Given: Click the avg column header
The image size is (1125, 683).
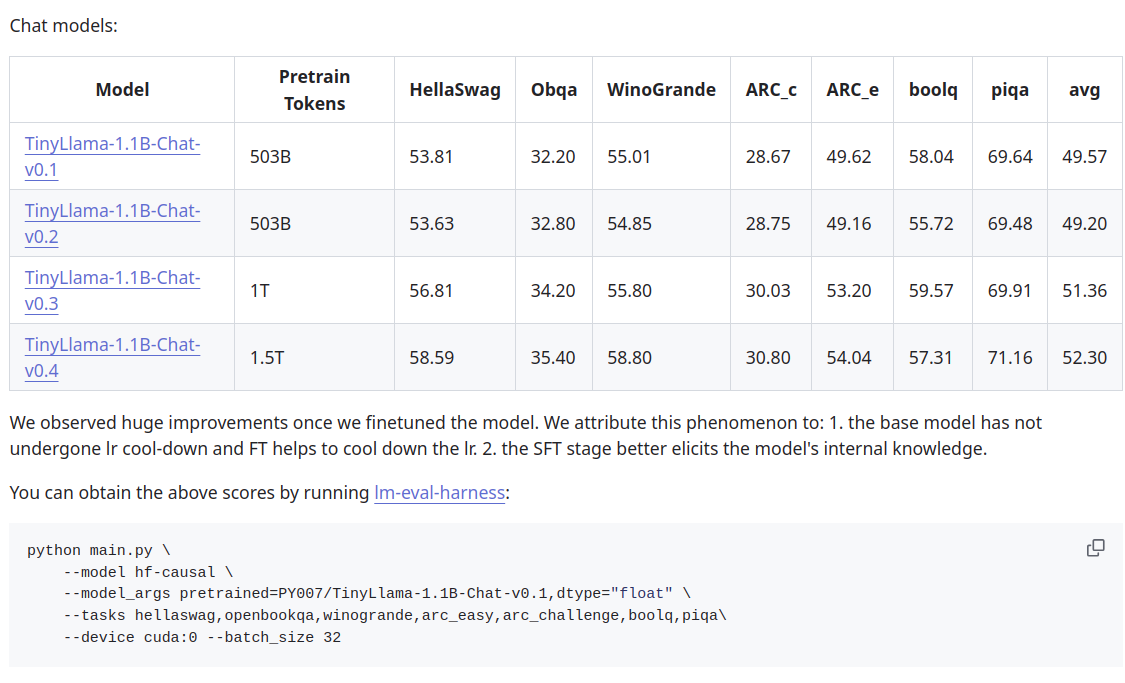Looking at the screenshot, I should [x=1084, y=90].
